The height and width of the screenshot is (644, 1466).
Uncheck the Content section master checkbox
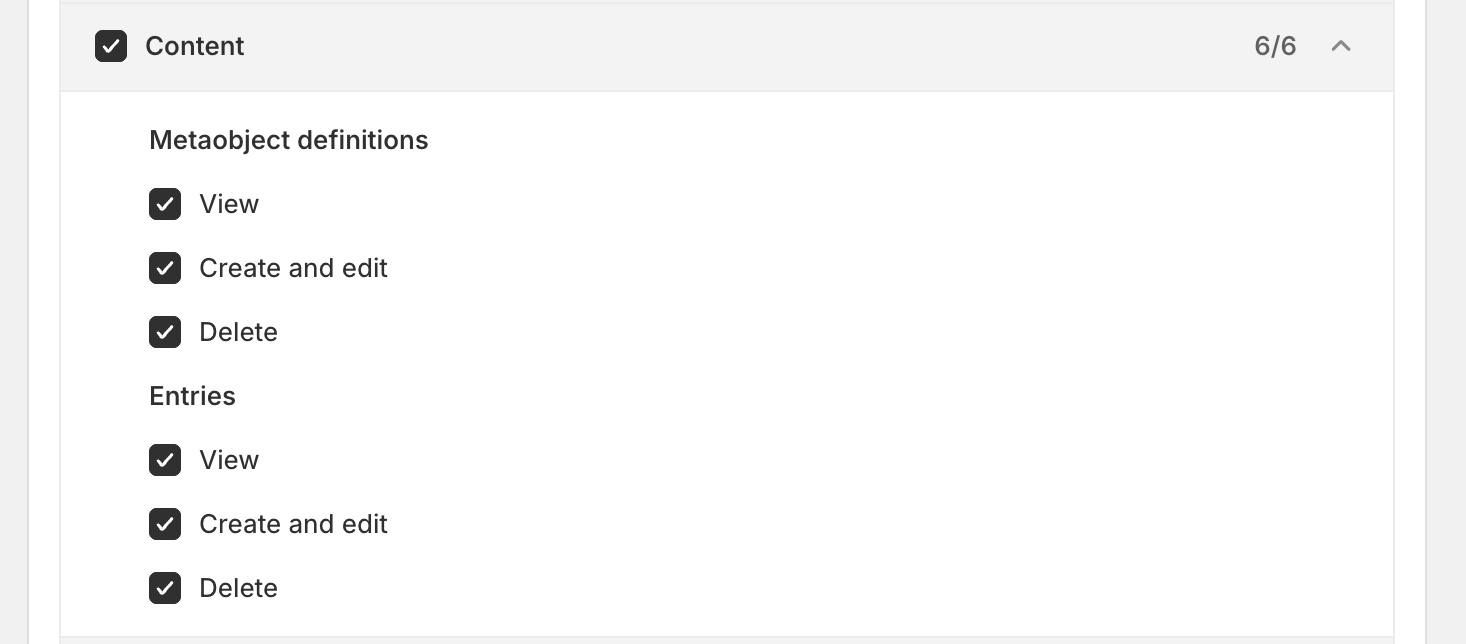coord(111,46)
